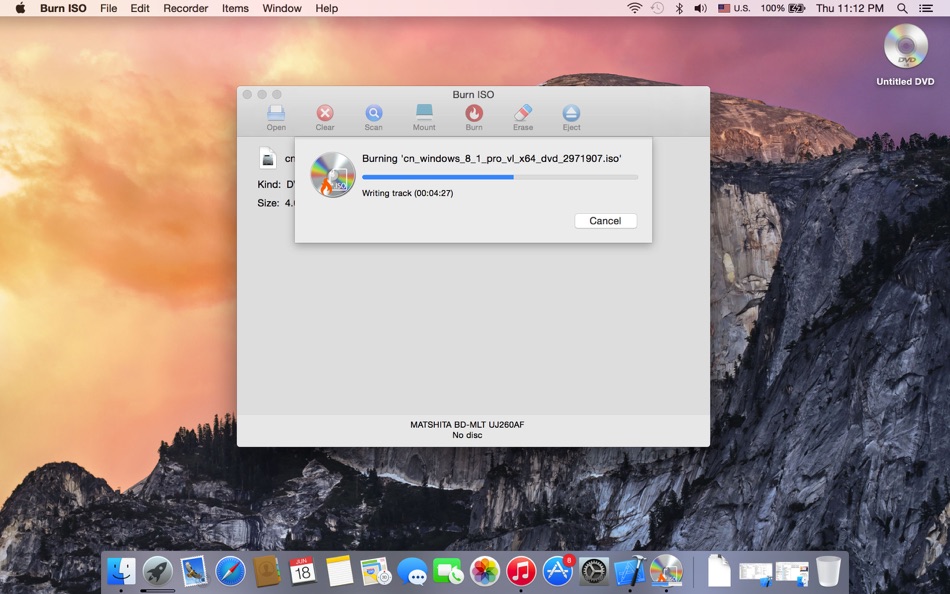Viewport: 950px width, 594px height.
Task: Open Mail stamp icon in the dock
Action: [194, 571]
